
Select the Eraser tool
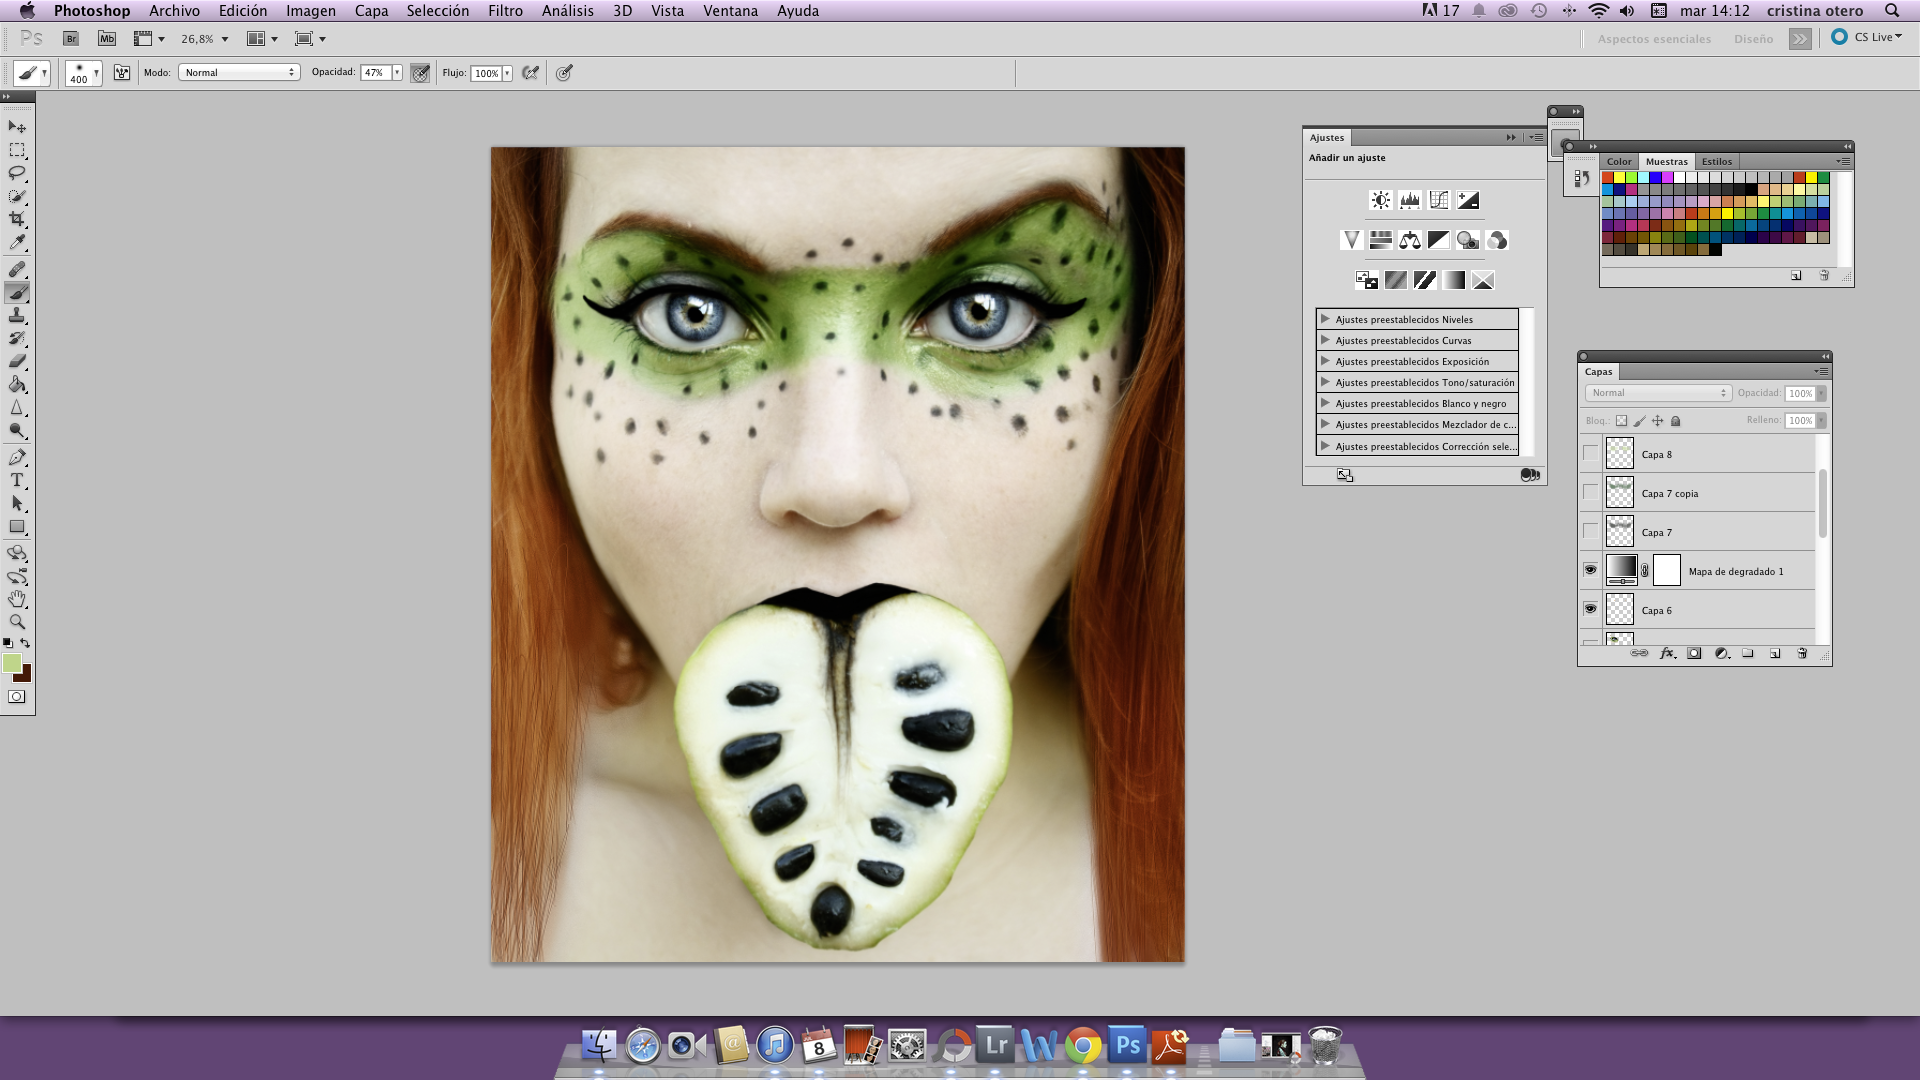tap(17, 362)
